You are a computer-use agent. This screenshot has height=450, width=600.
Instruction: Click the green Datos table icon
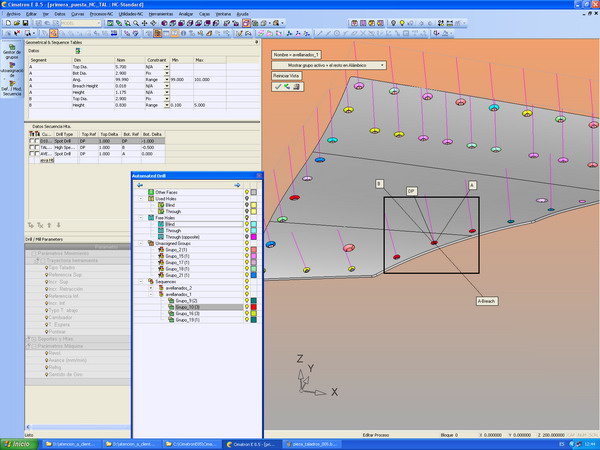point(78,50)
